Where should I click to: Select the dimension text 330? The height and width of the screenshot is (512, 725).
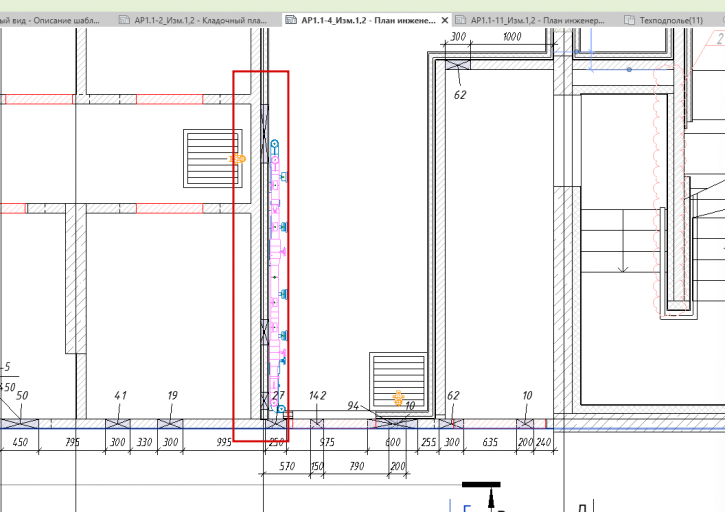(x=144, y=442)
